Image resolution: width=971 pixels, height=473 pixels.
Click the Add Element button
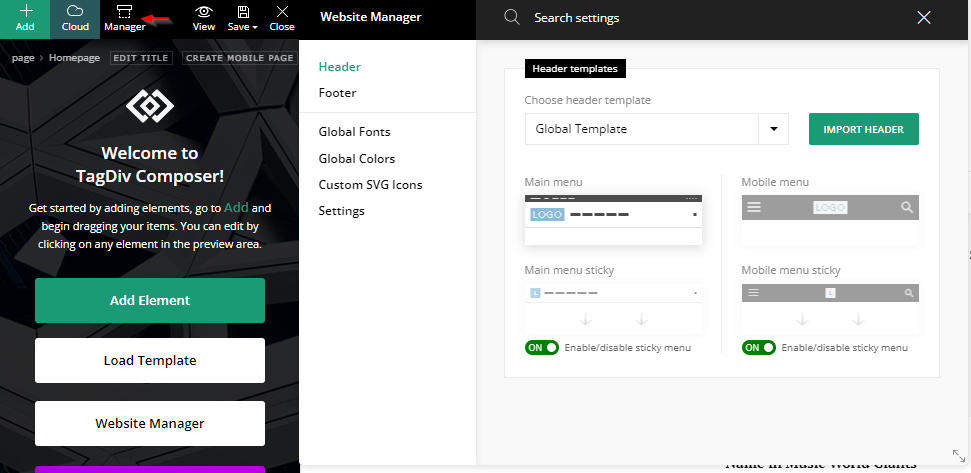[x=150, y=300]
